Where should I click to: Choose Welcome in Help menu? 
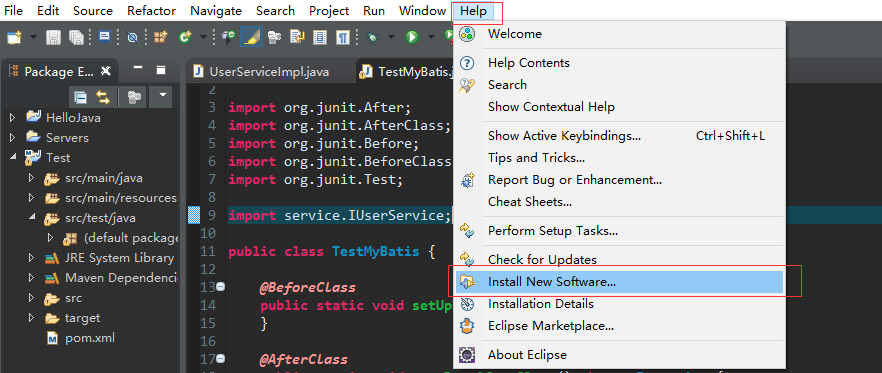coord(619,34)
